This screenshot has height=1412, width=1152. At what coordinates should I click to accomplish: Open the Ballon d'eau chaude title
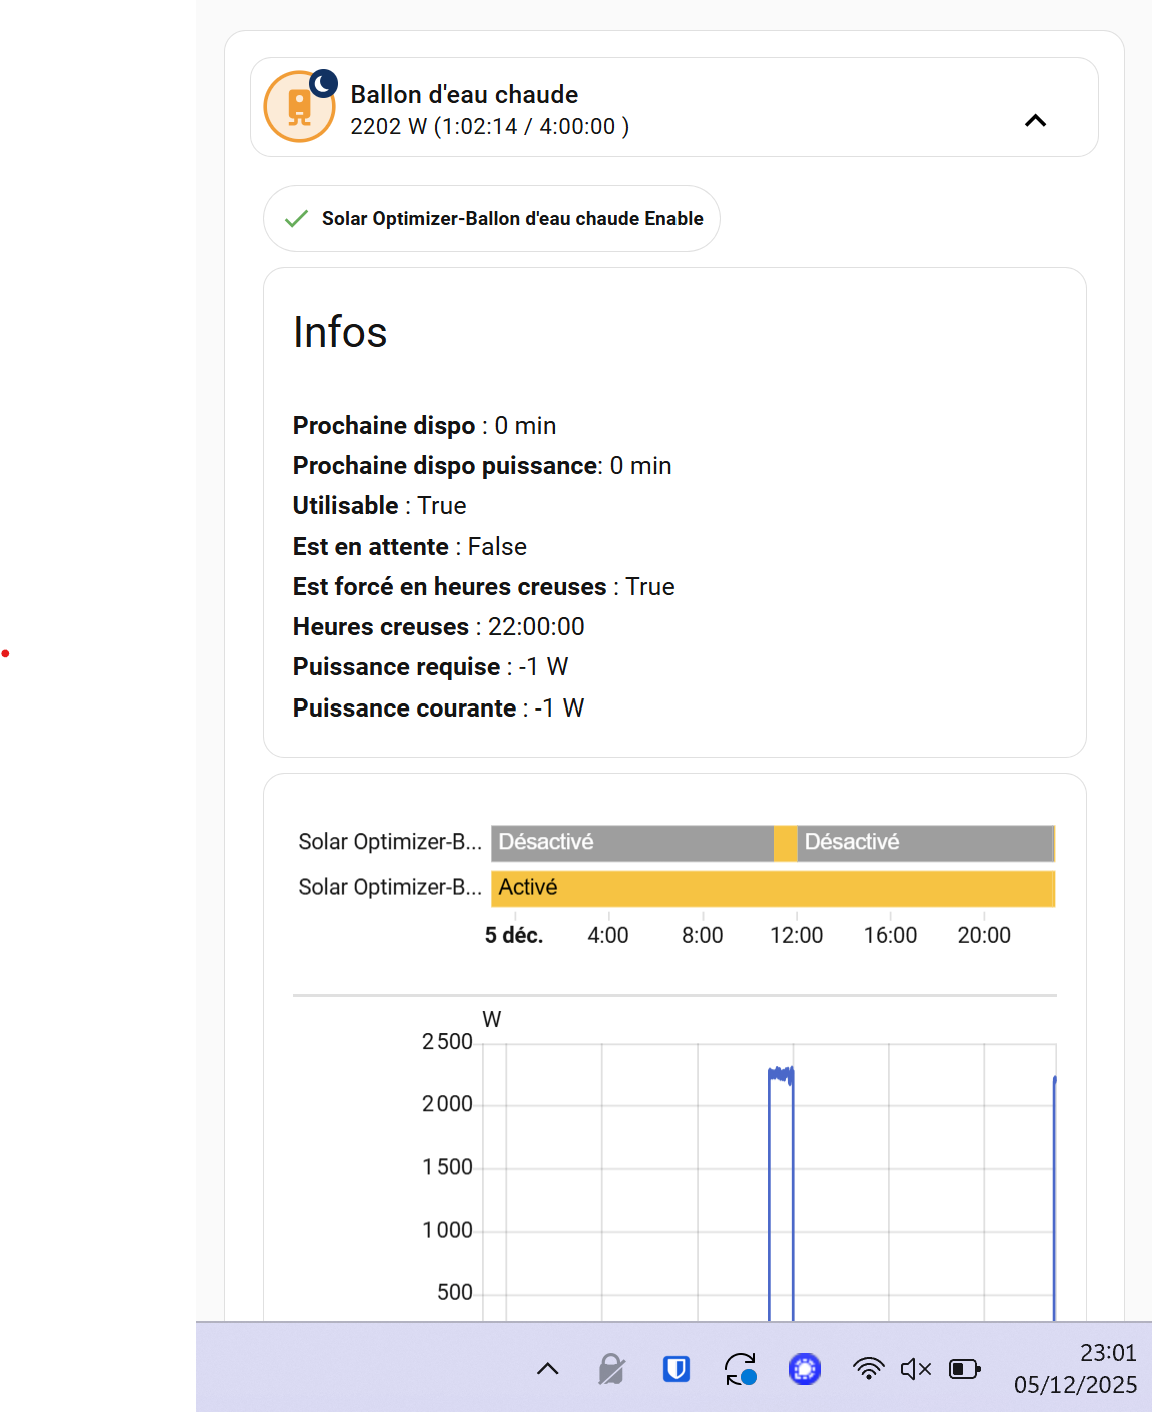pyautogui.click(x=464, y=94)
